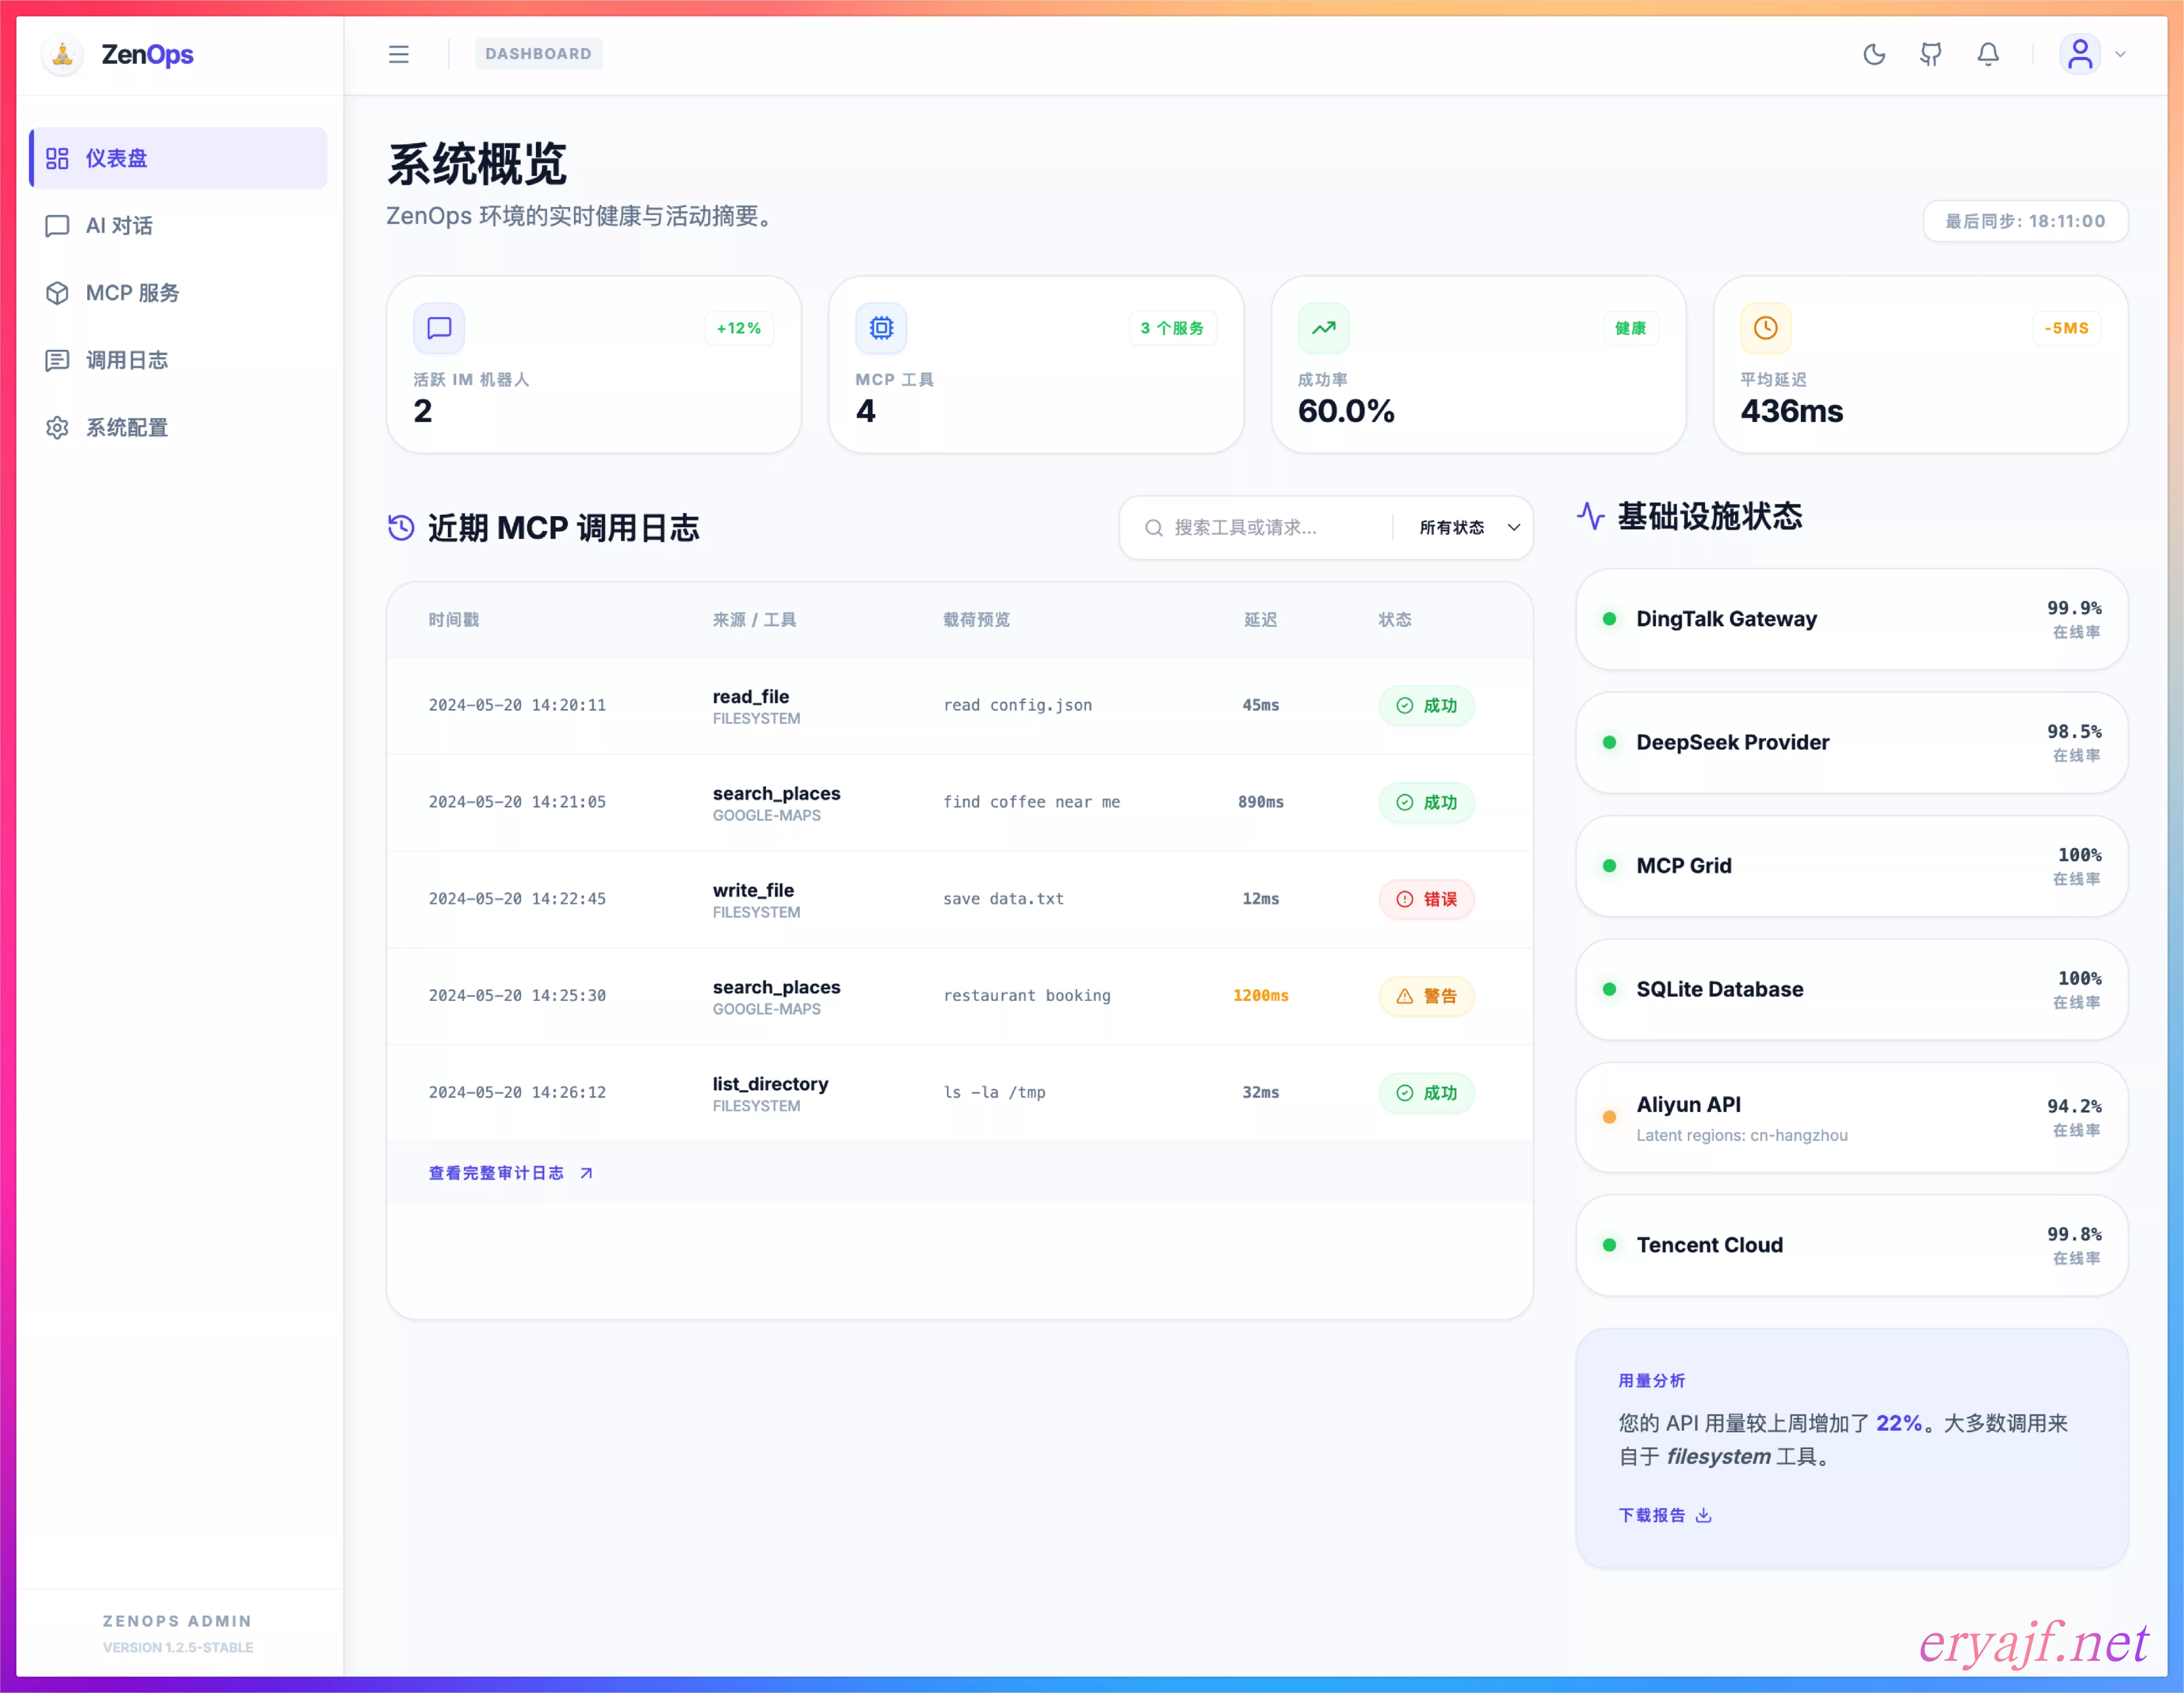Click the clock icon on the 平均延迟 card
This screenshot has width=2184, height=1693.
pos(1765,328)
